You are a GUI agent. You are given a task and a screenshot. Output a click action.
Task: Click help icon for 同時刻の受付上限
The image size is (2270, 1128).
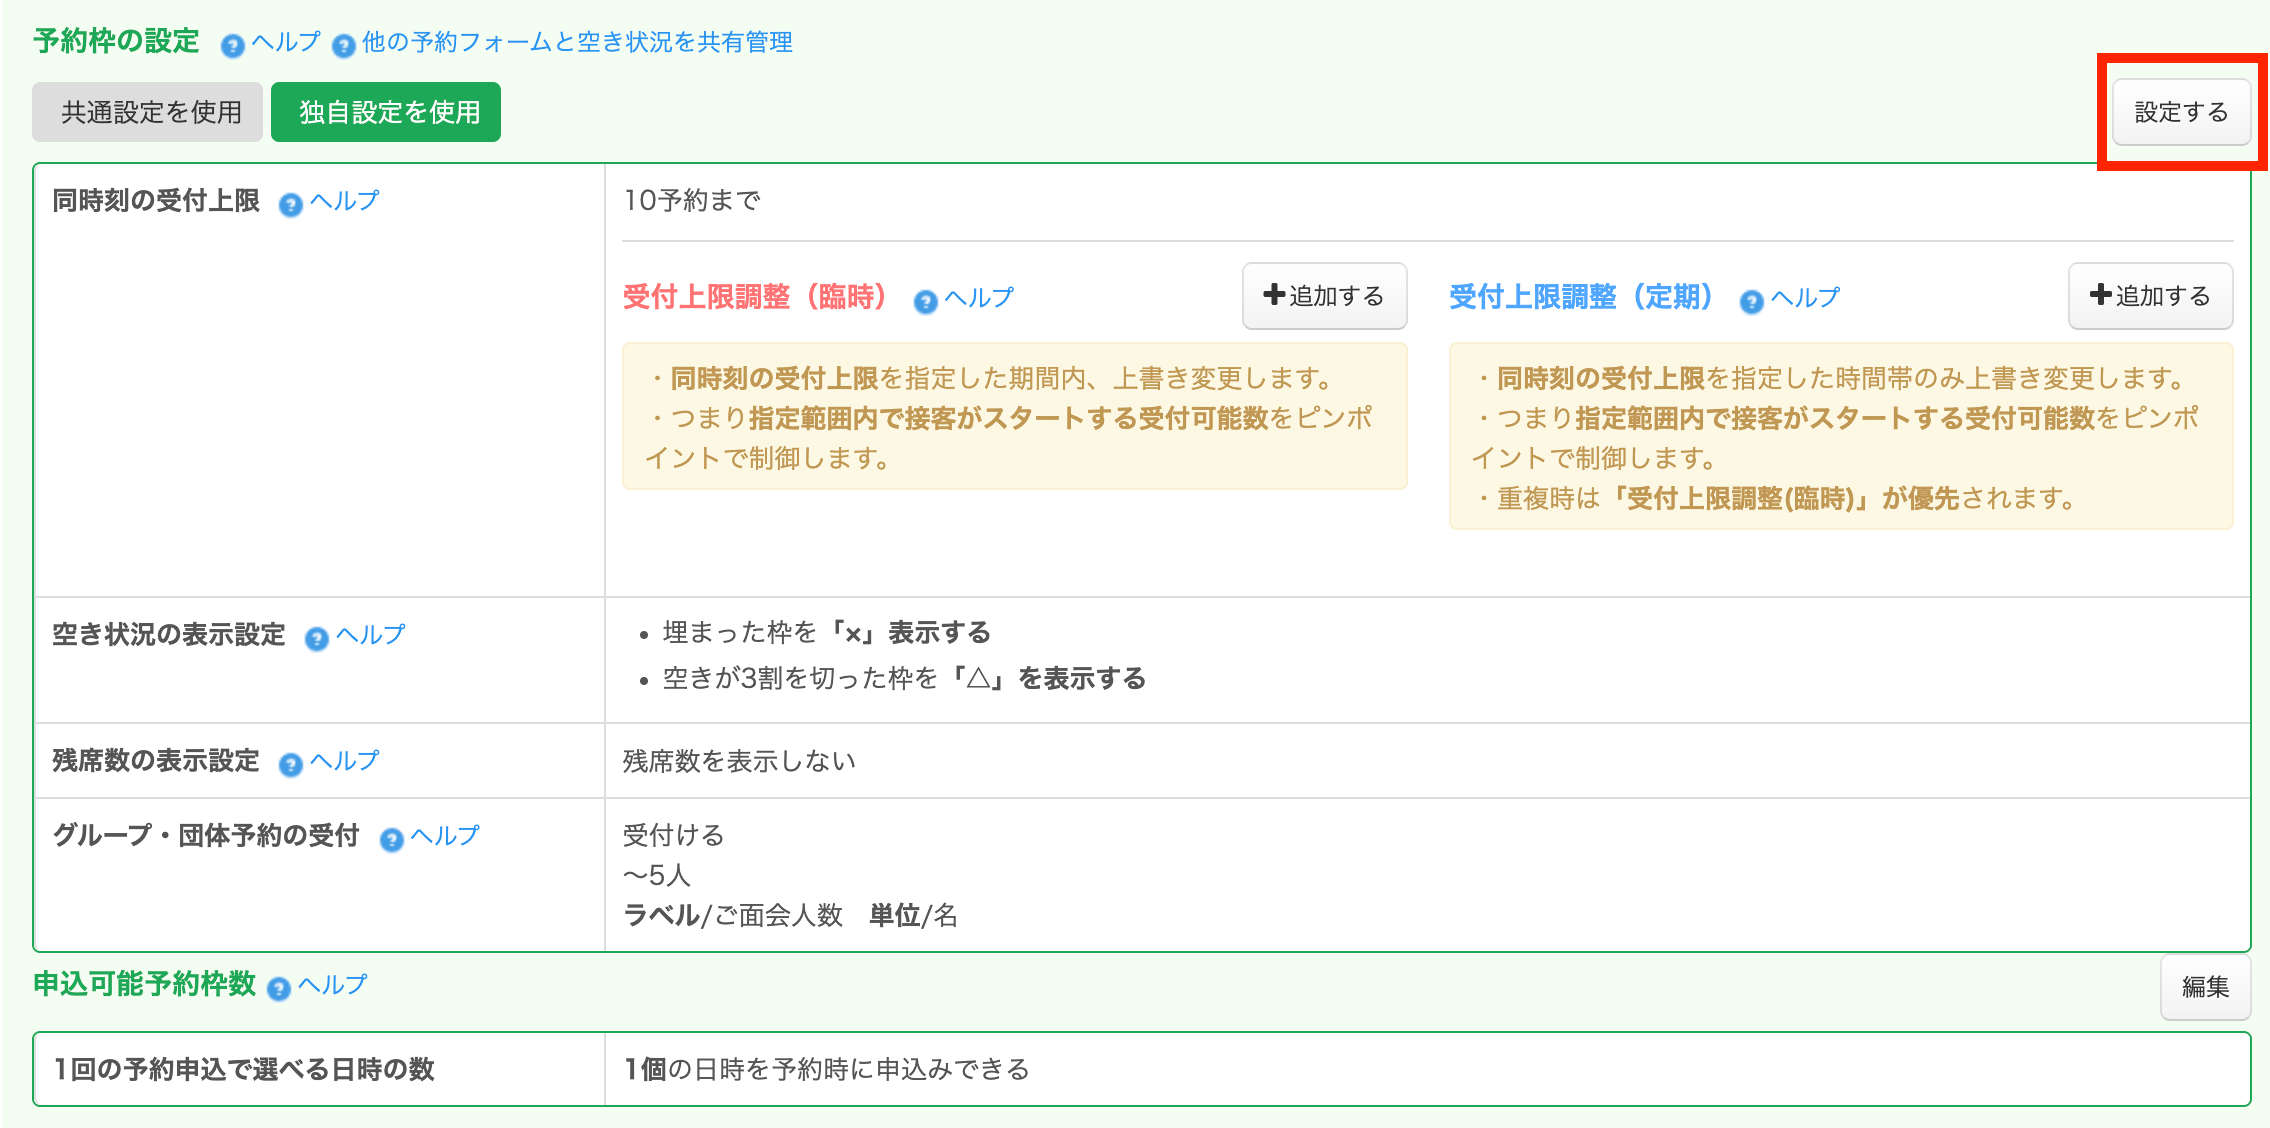(290, 205)
